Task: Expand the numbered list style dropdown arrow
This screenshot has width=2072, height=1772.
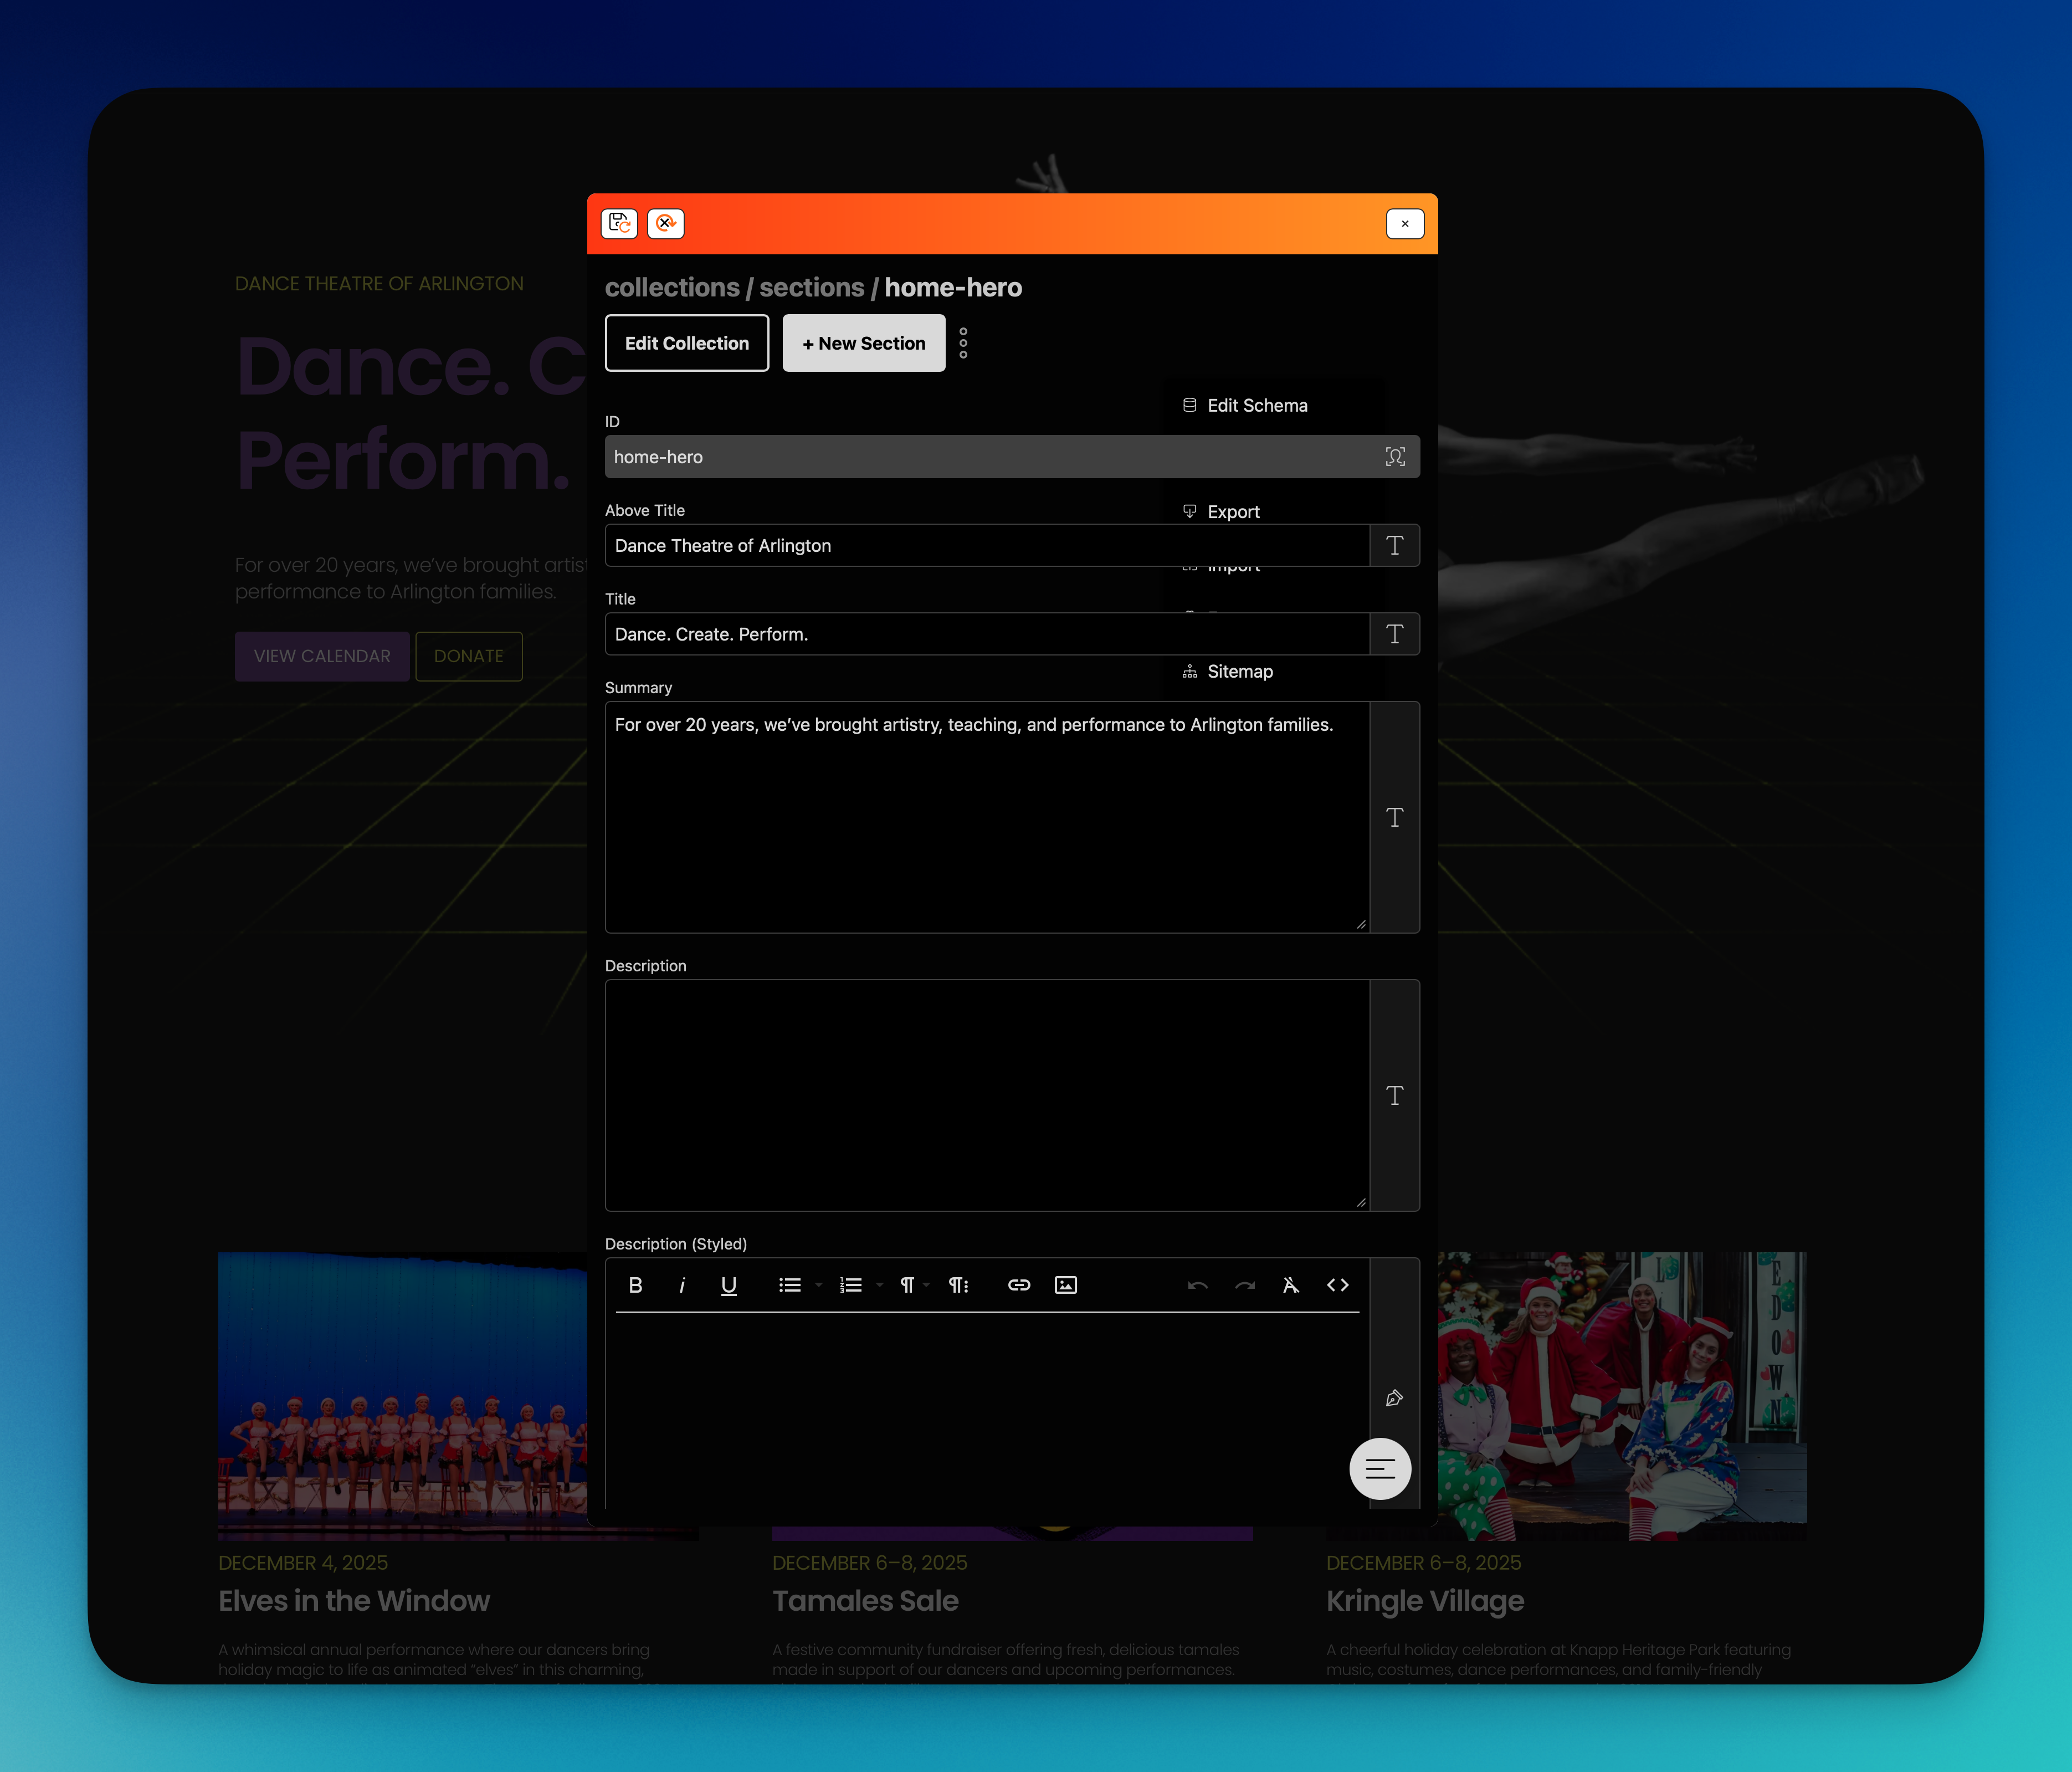Action: [x=880, y=1285]
